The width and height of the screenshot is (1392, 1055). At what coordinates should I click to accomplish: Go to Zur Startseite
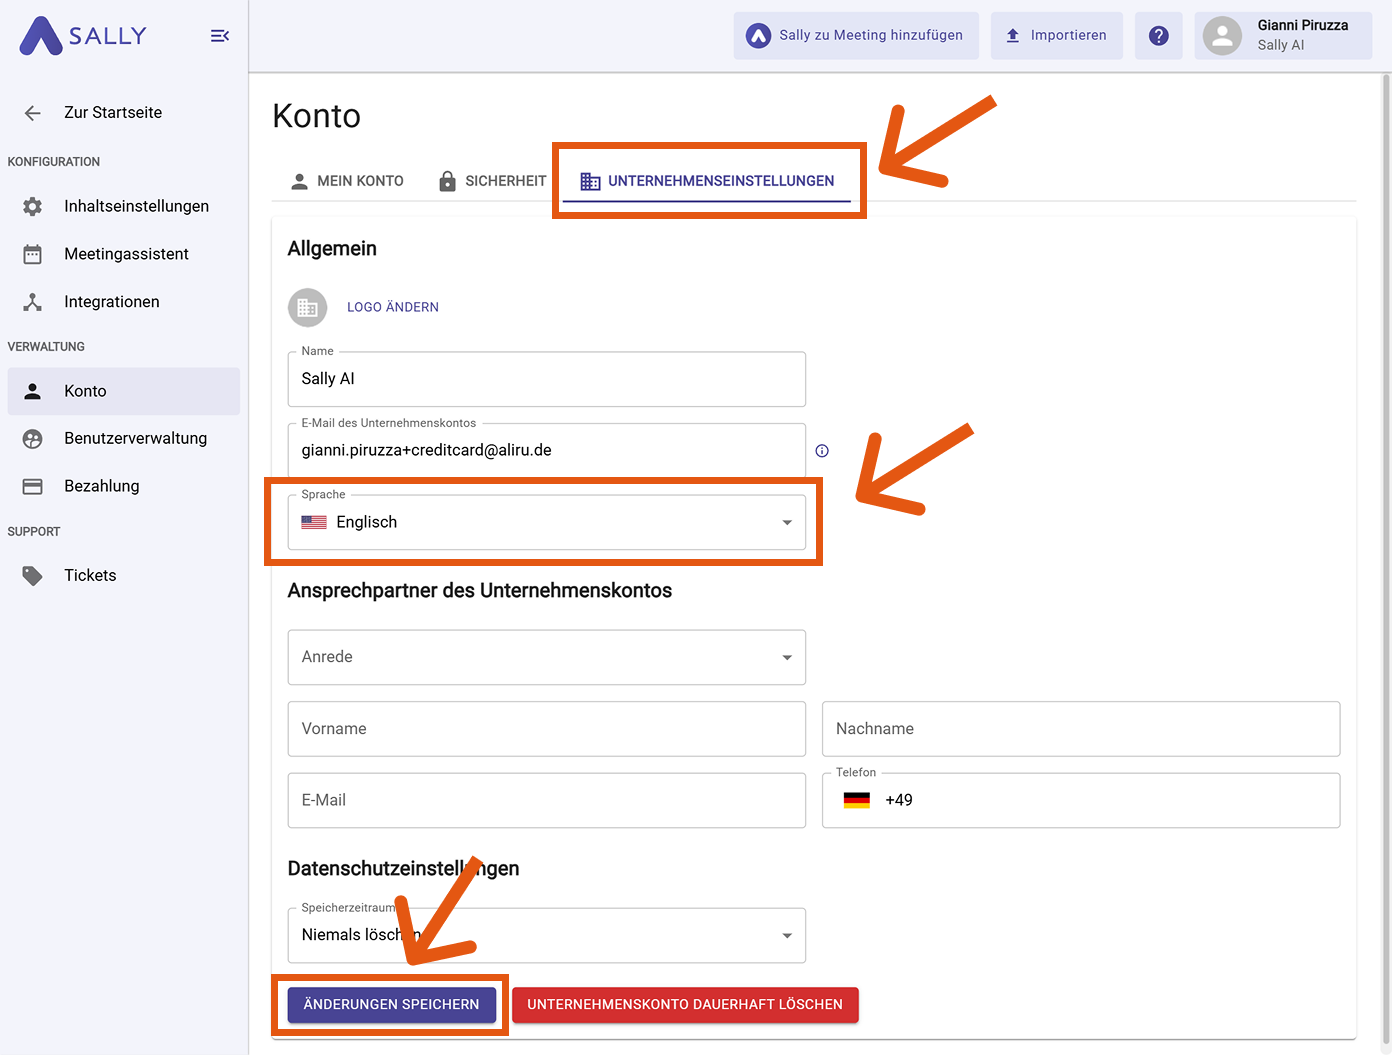point(124,113)
